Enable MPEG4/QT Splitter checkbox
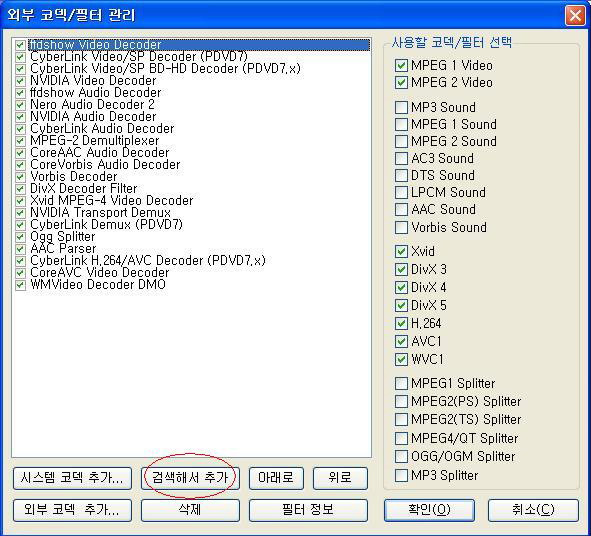Viewport: 591px width, 536px height. click(401, 438)
